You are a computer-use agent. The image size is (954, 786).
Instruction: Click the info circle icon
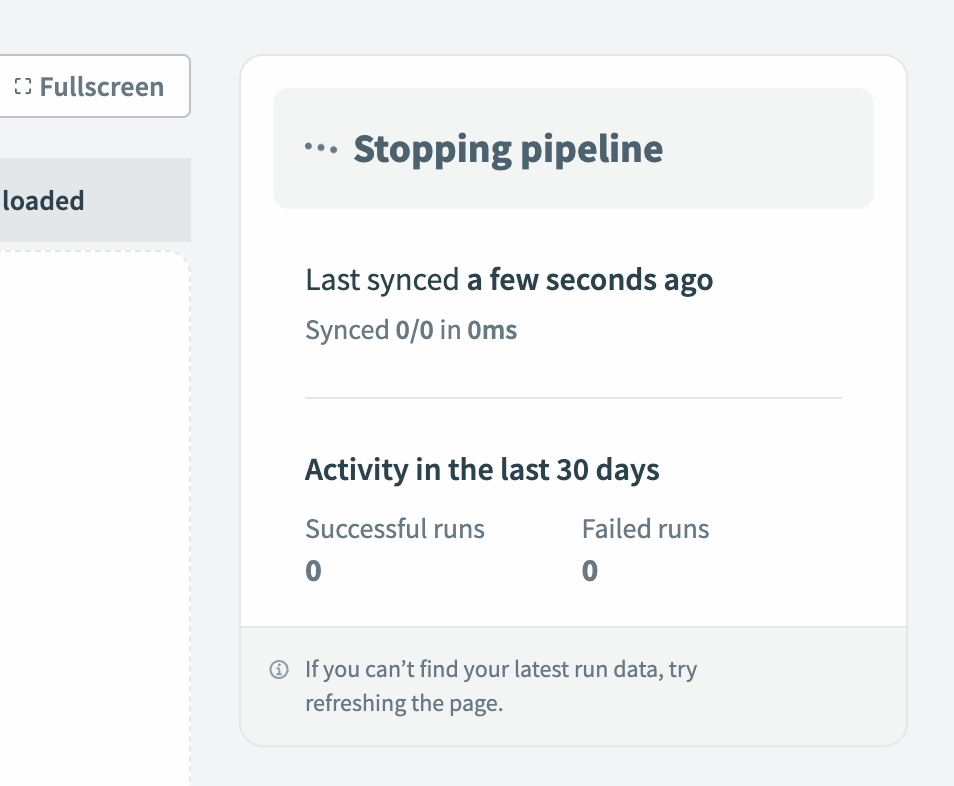pyautogui.click(x=279, y=669)
